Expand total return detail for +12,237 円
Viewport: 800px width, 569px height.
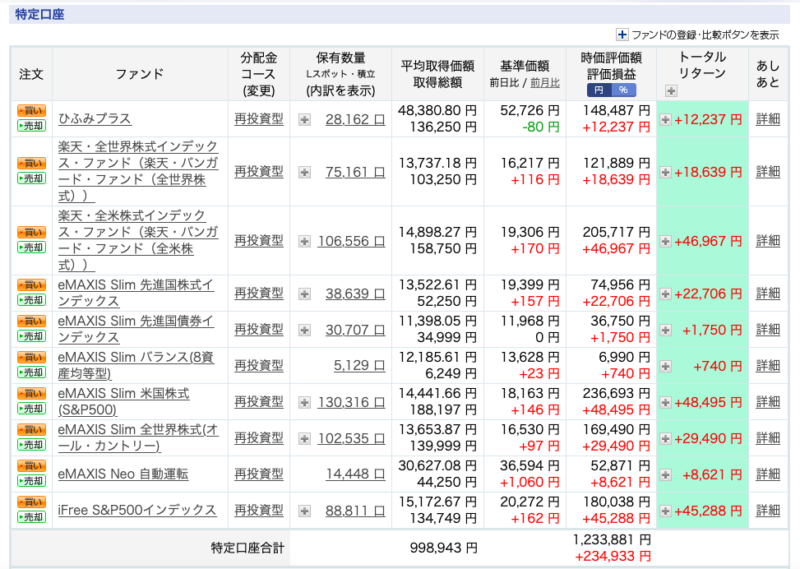pos(665,120)
